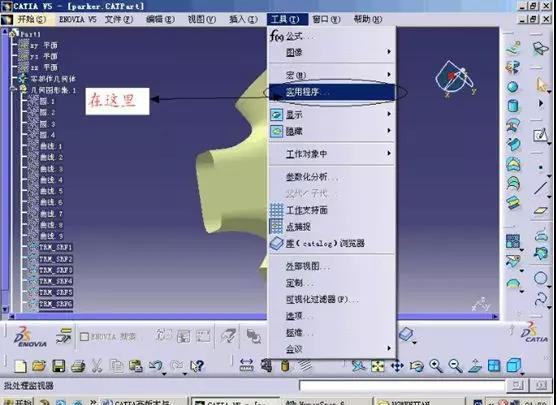This screenshot has width=557, height=405.
Task: Select the Circle tool icon
Action: [541, 278]
